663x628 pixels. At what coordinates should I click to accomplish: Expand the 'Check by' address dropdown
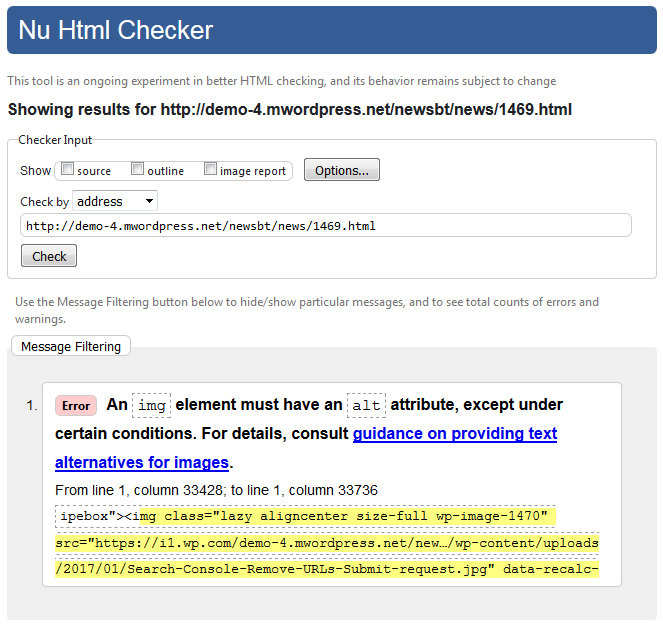coord(115,201)
